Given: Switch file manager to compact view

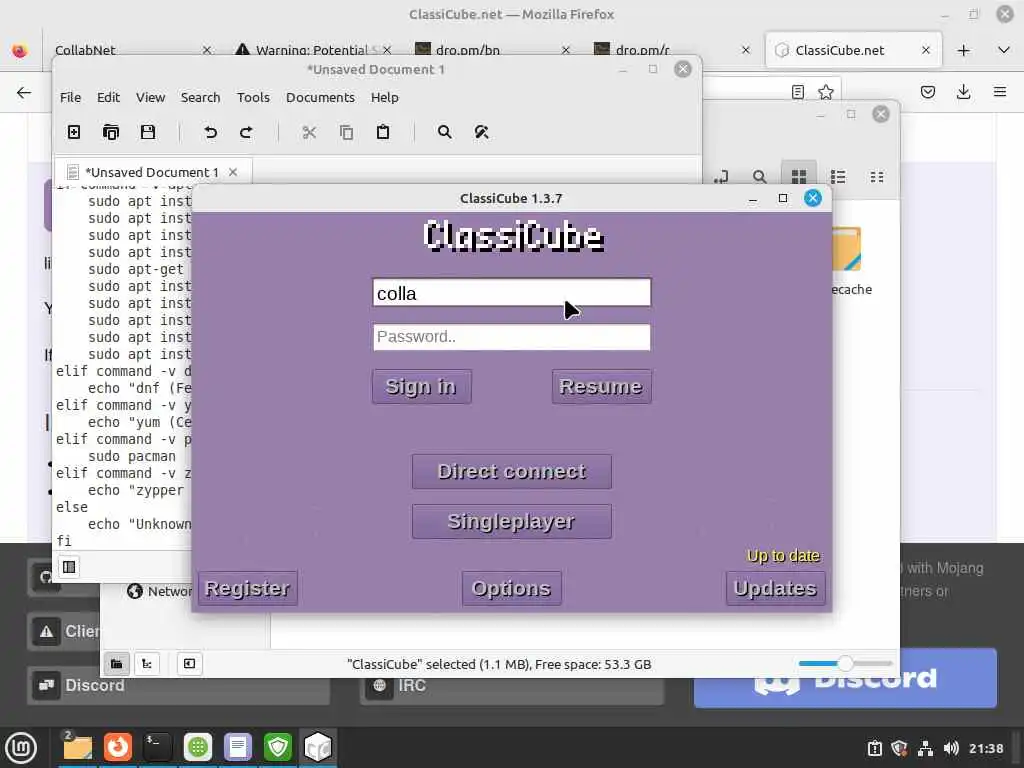Looking at the screenshot, I should coord(877,177).
